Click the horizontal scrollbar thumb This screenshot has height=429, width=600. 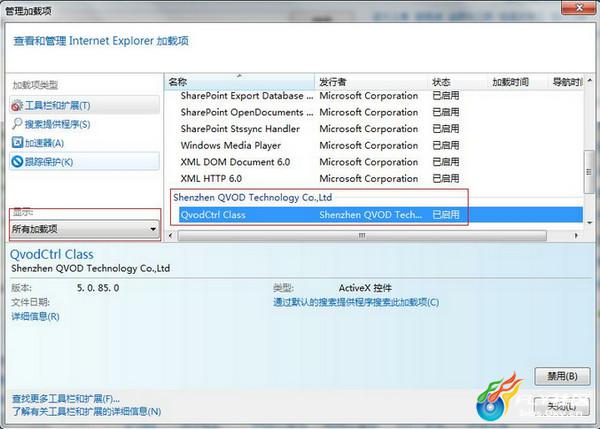[362, 236]
